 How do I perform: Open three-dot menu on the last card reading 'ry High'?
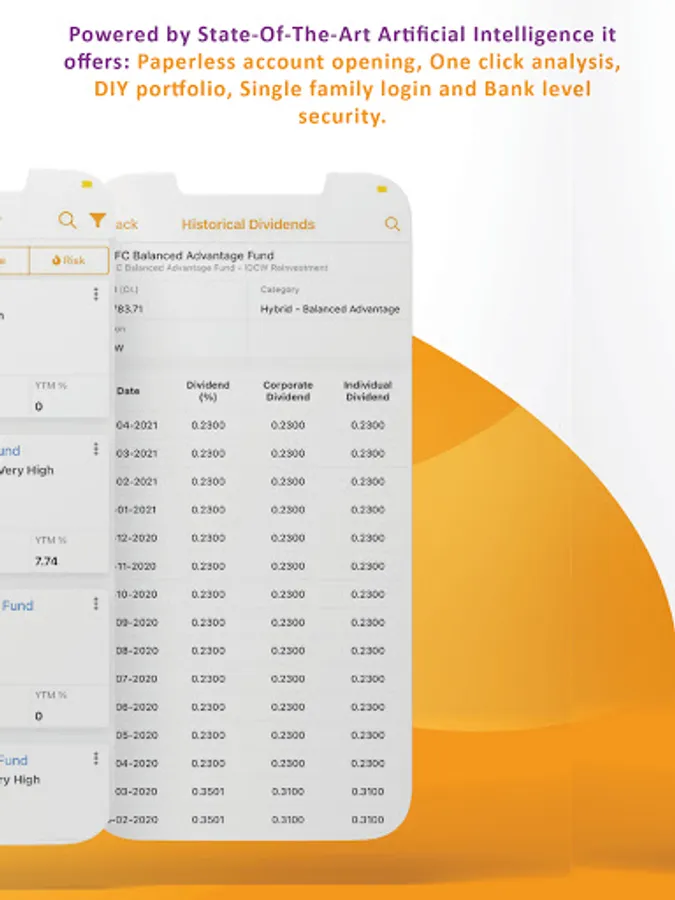pos(96,758)
